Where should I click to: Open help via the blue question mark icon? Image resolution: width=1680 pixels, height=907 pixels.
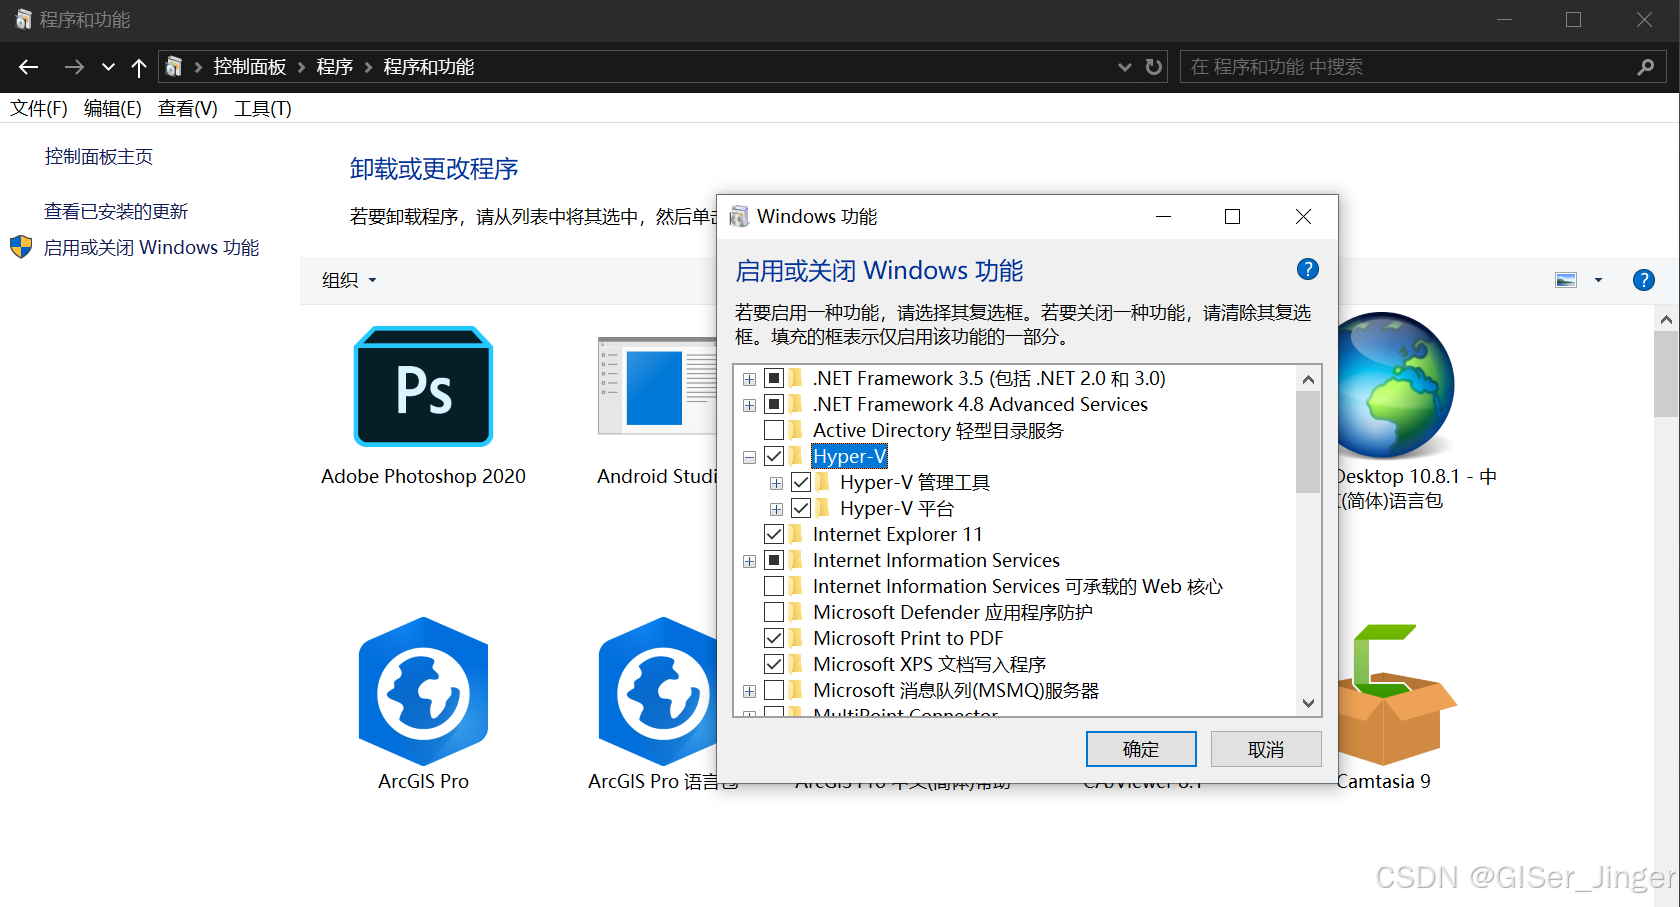1307,269
